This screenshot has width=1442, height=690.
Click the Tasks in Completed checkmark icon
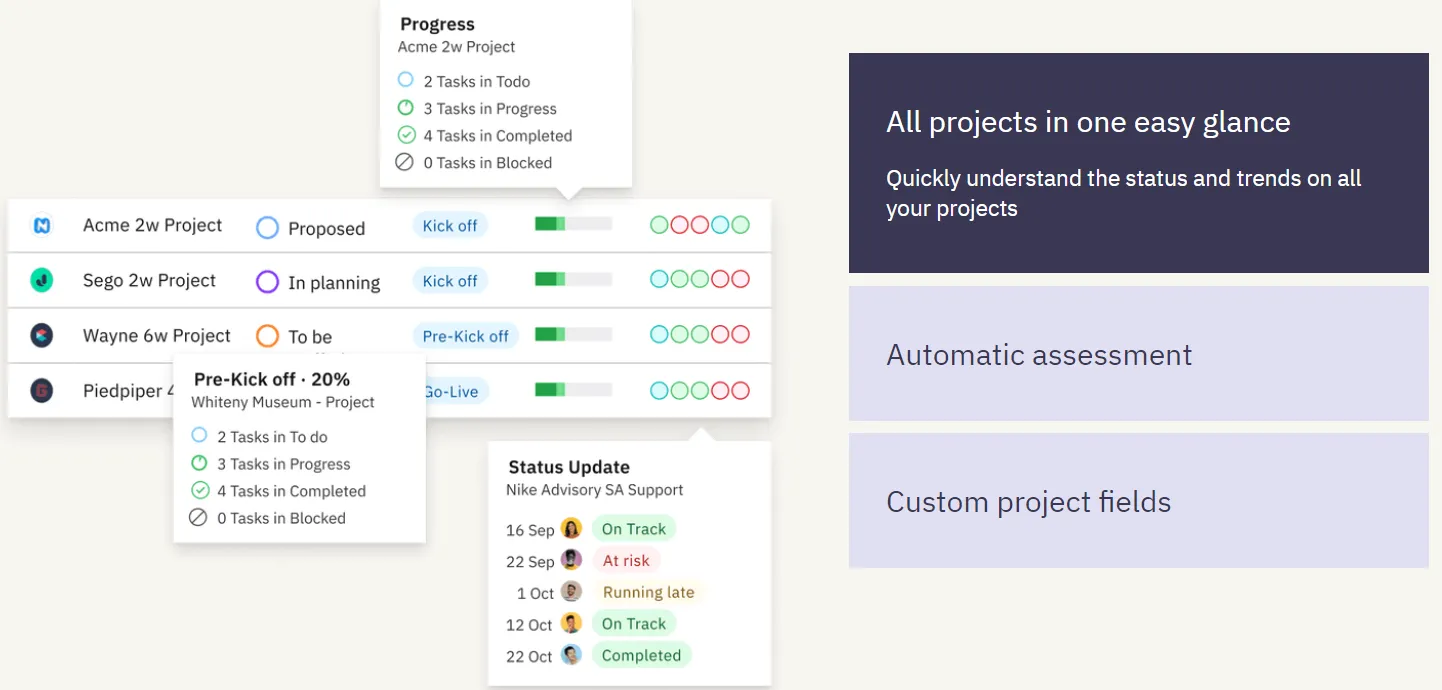[404, 135]
